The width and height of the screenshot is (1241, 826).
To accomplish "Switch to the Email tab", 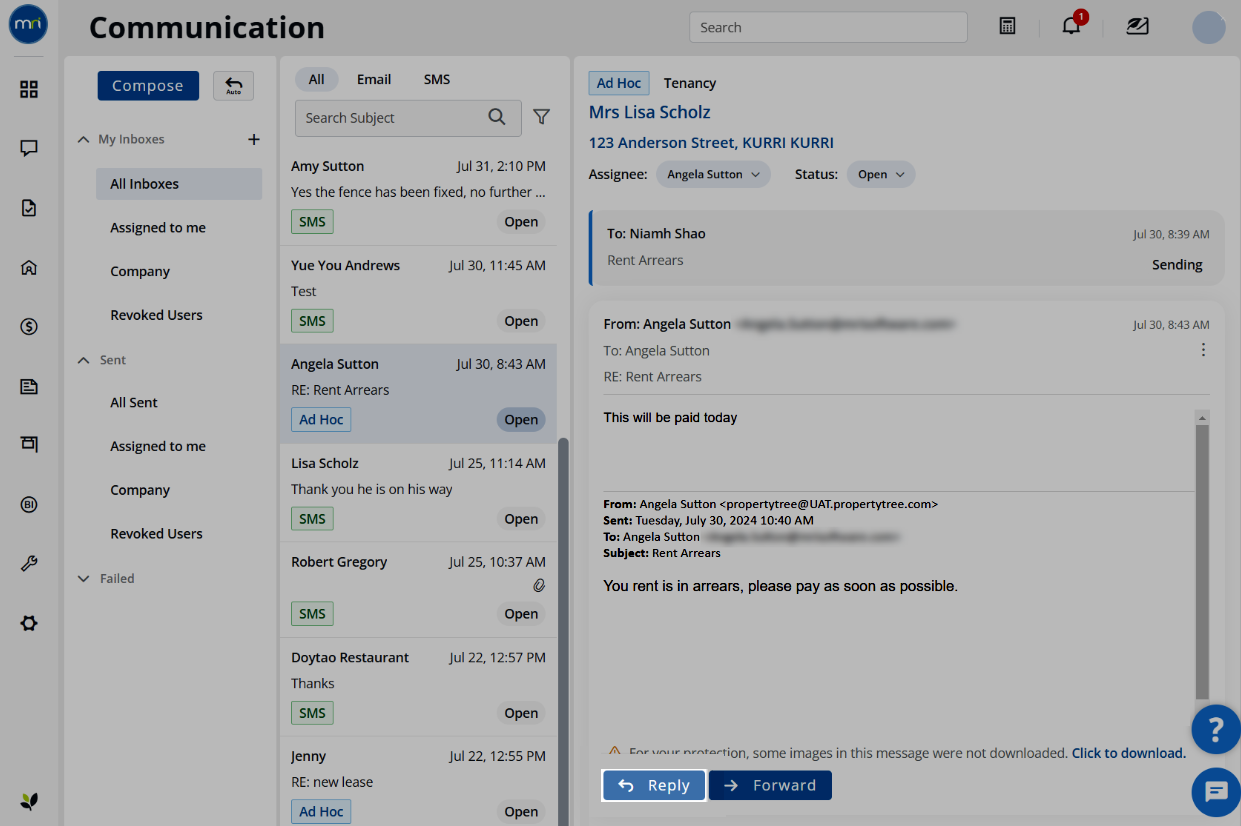I will [x=374, y=79].
